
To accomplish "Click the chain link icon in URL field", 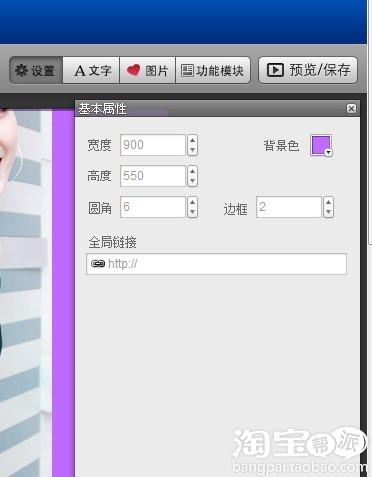I will (98, 264).
